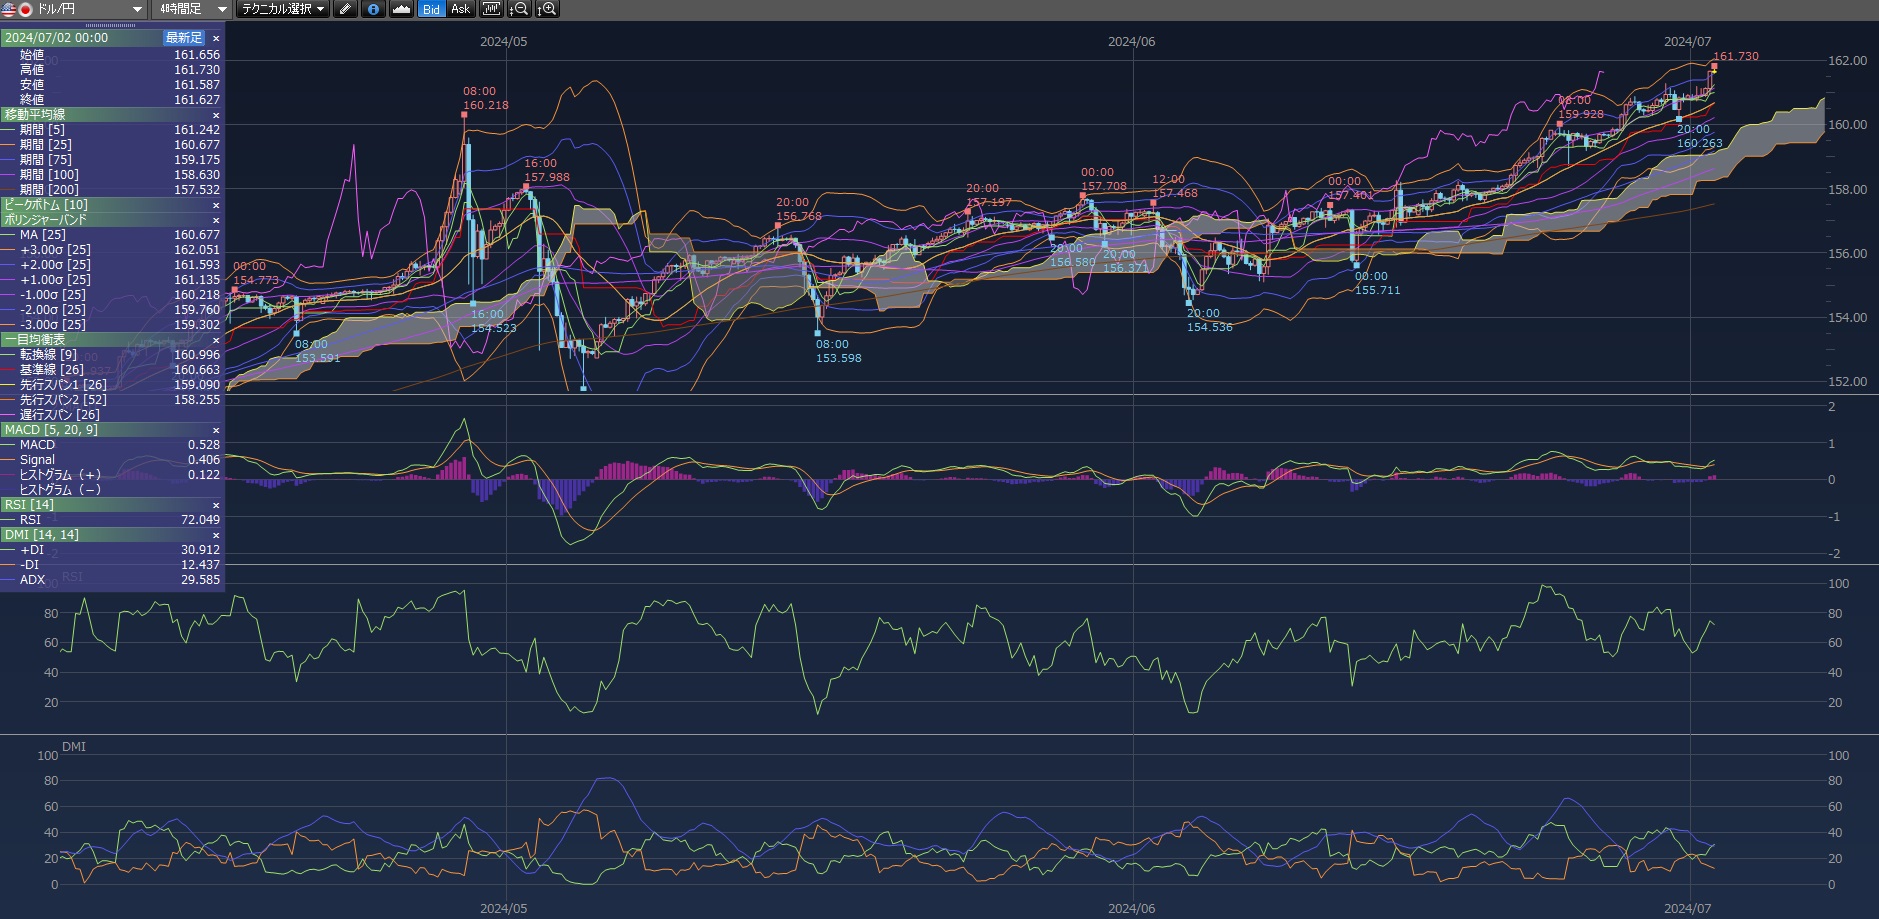Expand the テクニカル選択 menu
This screenshot has height=919, width=1879.
[283, 9]
